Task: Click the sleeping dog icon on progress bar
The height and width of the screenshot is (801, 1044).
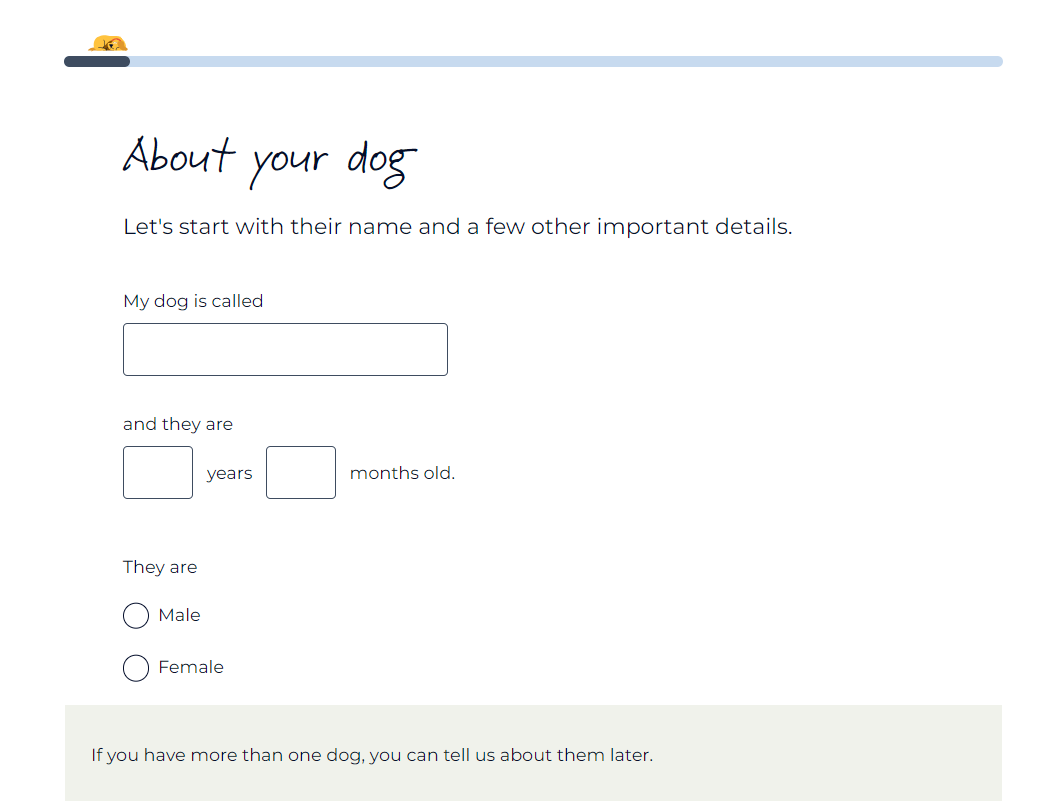Action: point(108,44)
